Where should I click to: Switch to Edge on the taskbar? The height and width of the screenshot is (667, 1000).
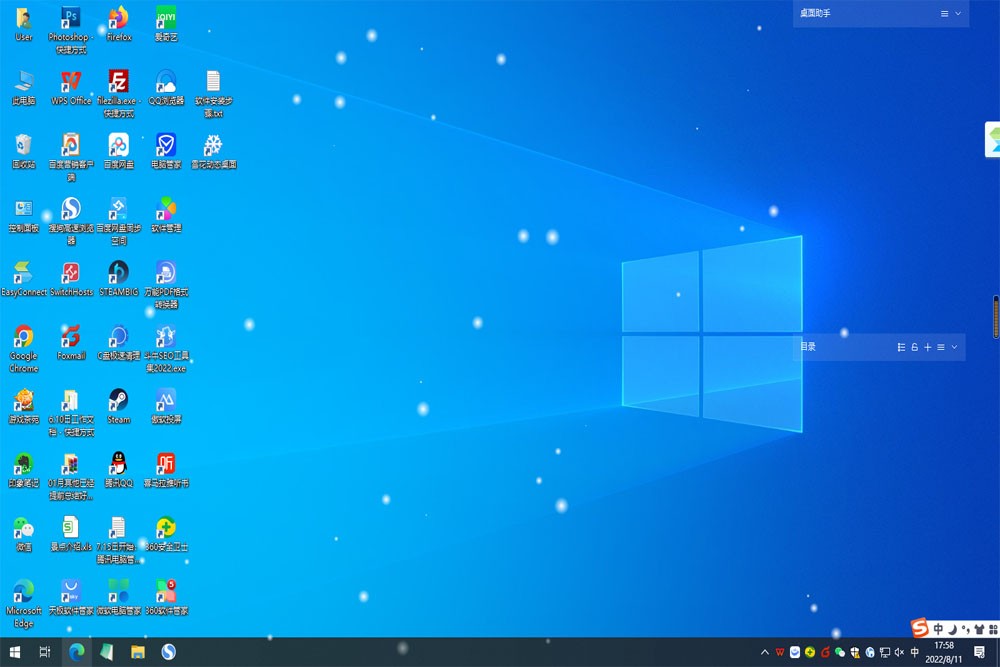click(x=77, y=652)
